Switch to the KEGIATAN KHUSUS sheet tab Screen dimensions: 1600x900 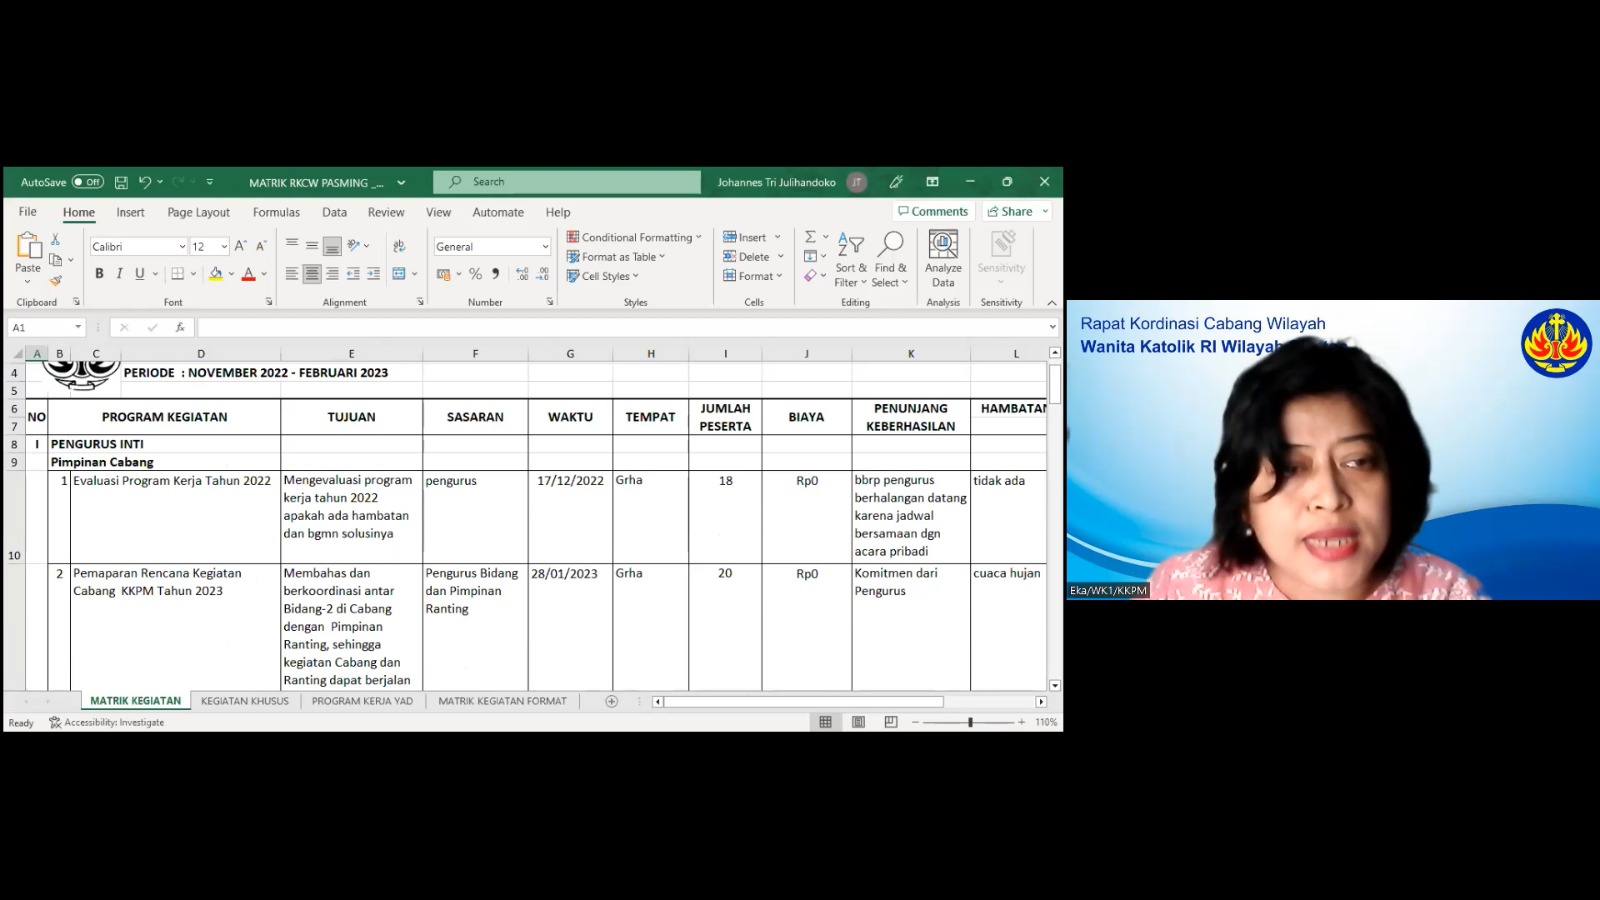tap(244, 701)
